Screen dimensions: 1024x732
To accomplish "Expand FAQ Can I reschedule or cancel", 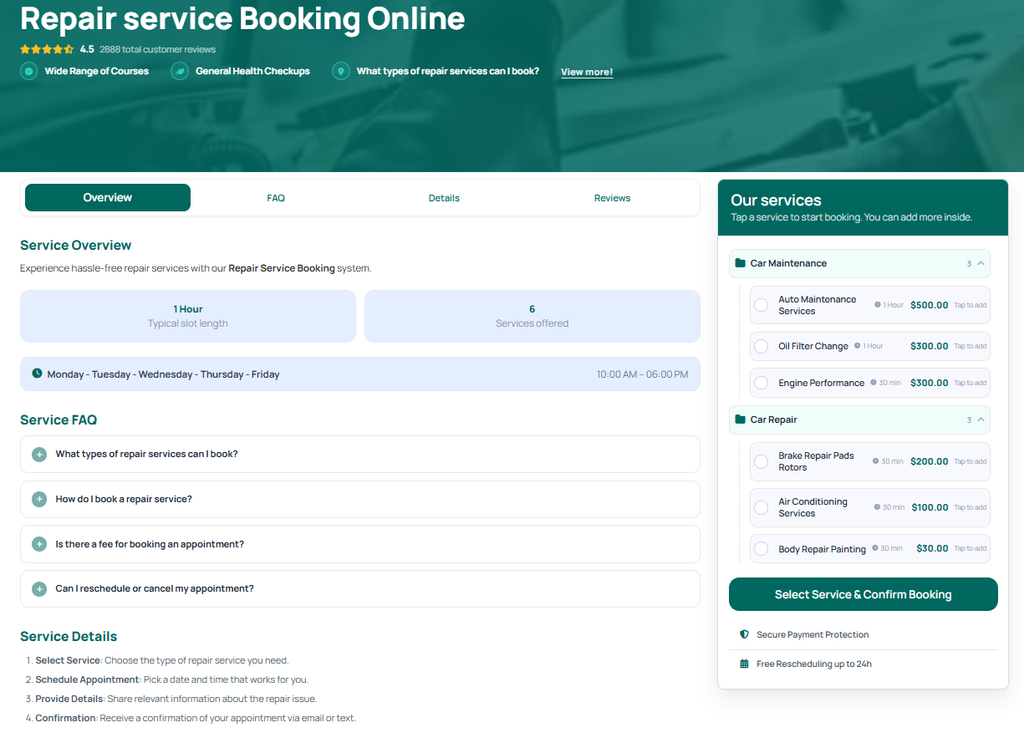I will click(360, 589).
